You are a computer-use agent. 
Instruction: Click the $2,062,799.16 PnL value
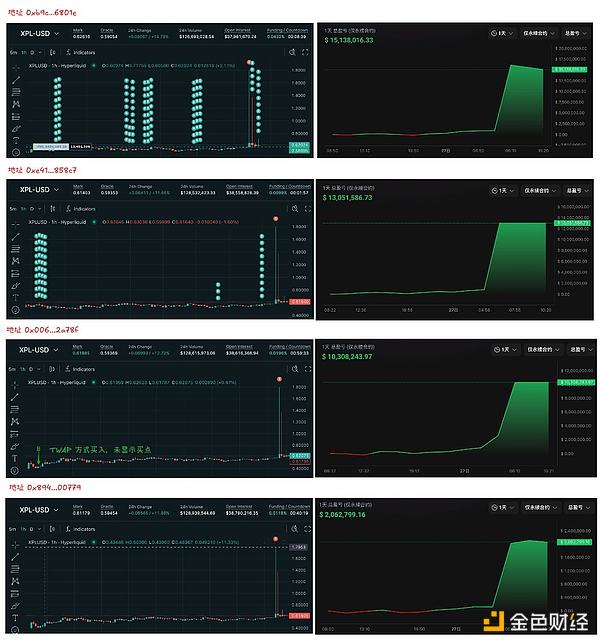(342, 515)
